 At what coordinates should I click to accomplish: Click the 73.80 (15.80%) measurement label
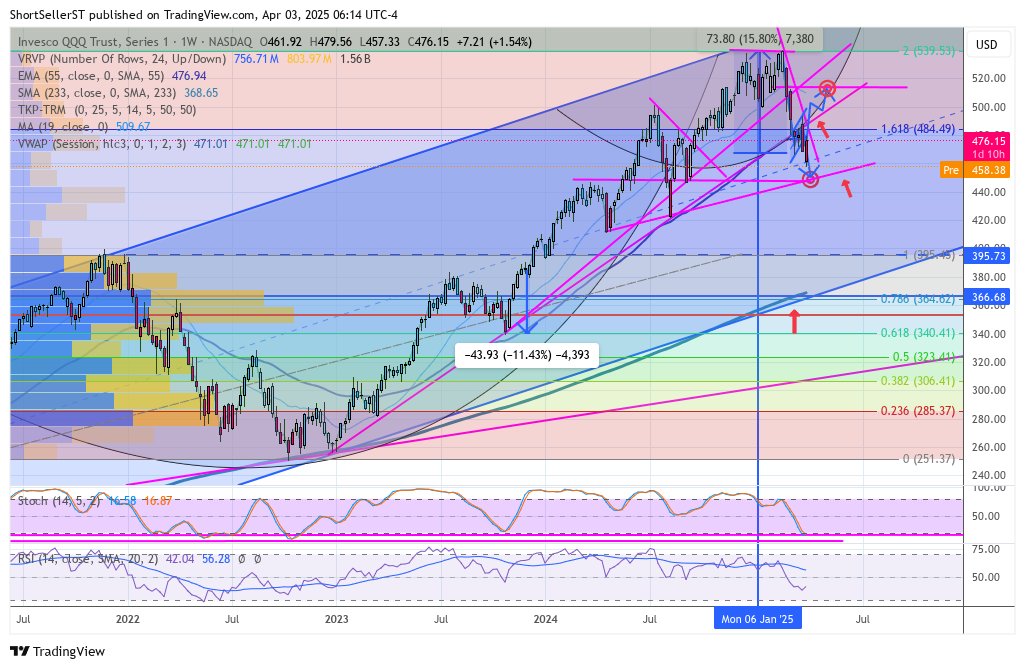pyautogui.click(x=760, y=39)
